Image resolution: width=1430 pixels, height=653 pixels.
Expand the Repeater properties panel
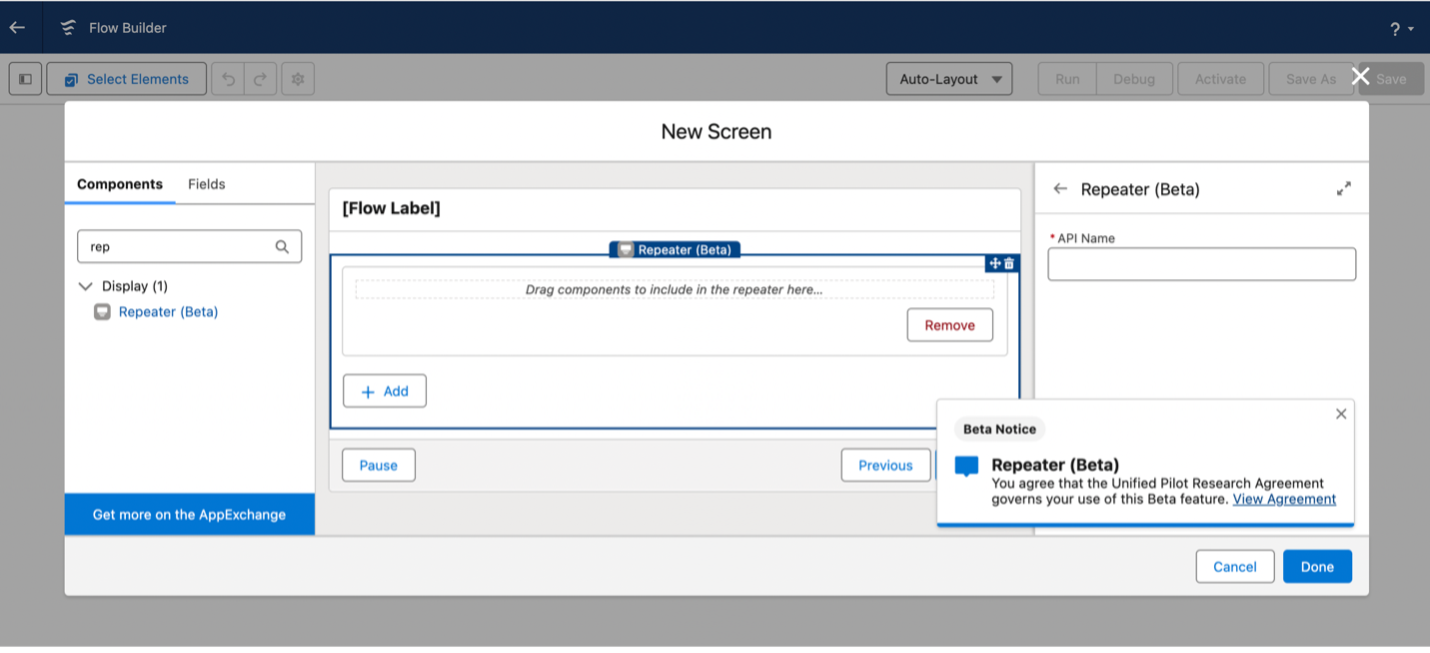[1343, 189]
